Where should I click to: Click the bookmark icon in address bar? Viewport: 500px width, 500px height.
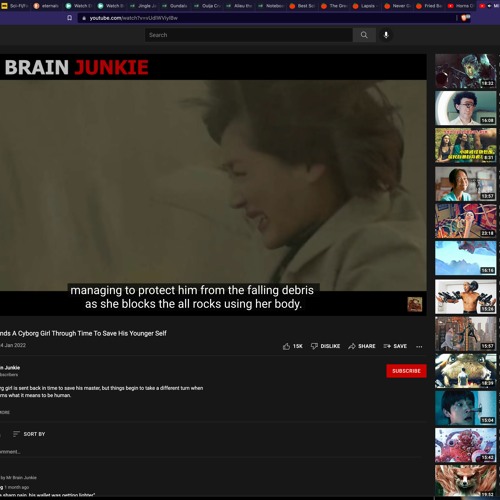(x=70, y=18)
